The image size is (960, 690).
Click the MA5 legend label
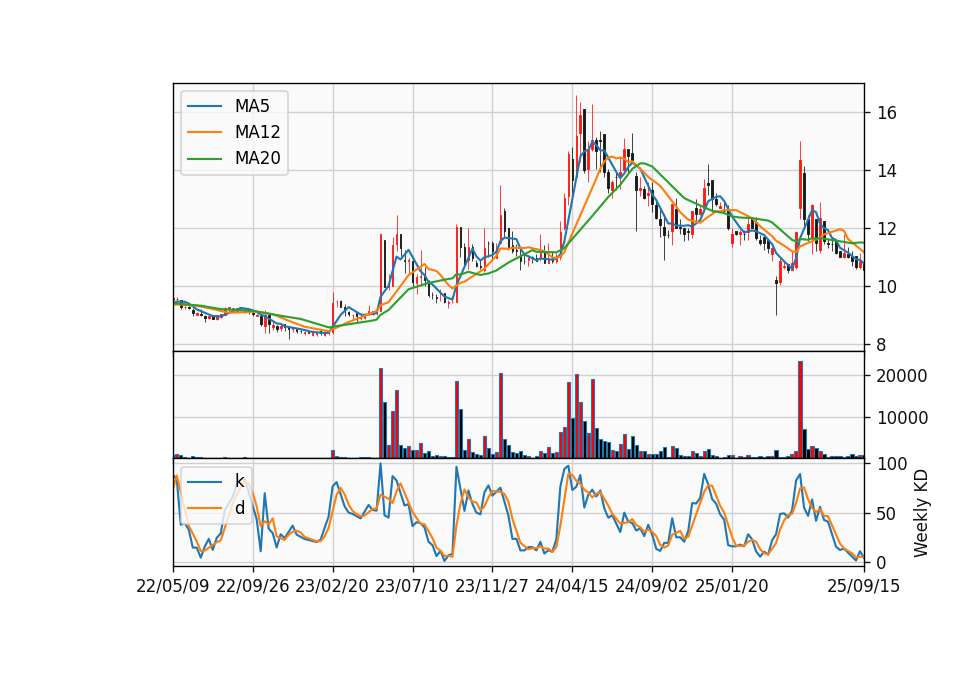pos(252,106)
